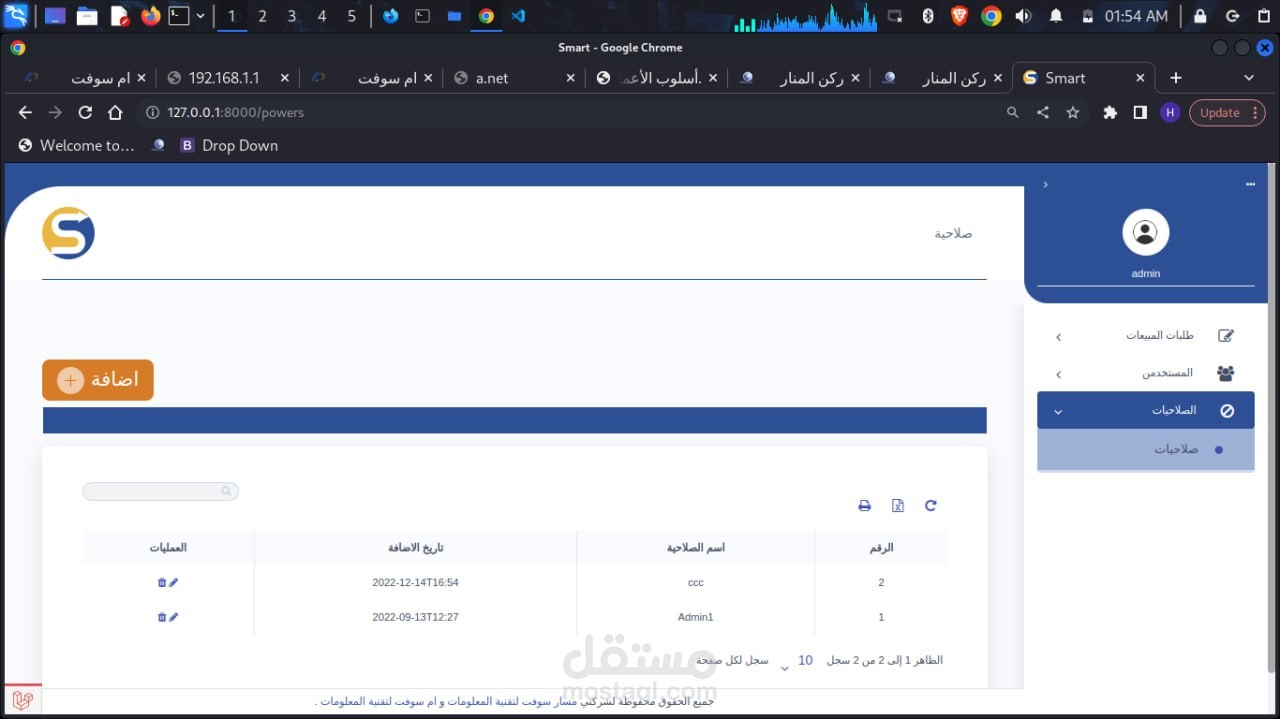Click the اضافة add button
Viewport: 1280px width, 719px height.
98,380
